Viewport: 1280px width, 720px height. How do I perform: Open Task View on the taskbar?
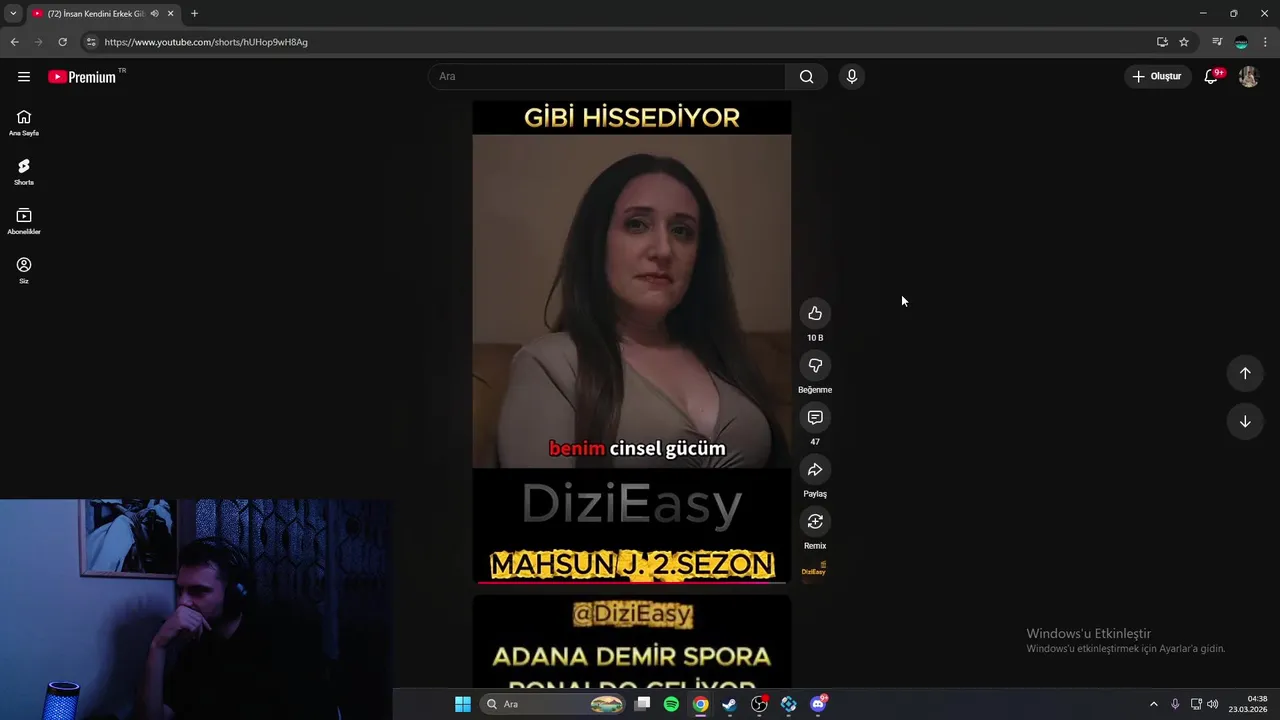tap(643, 704)
